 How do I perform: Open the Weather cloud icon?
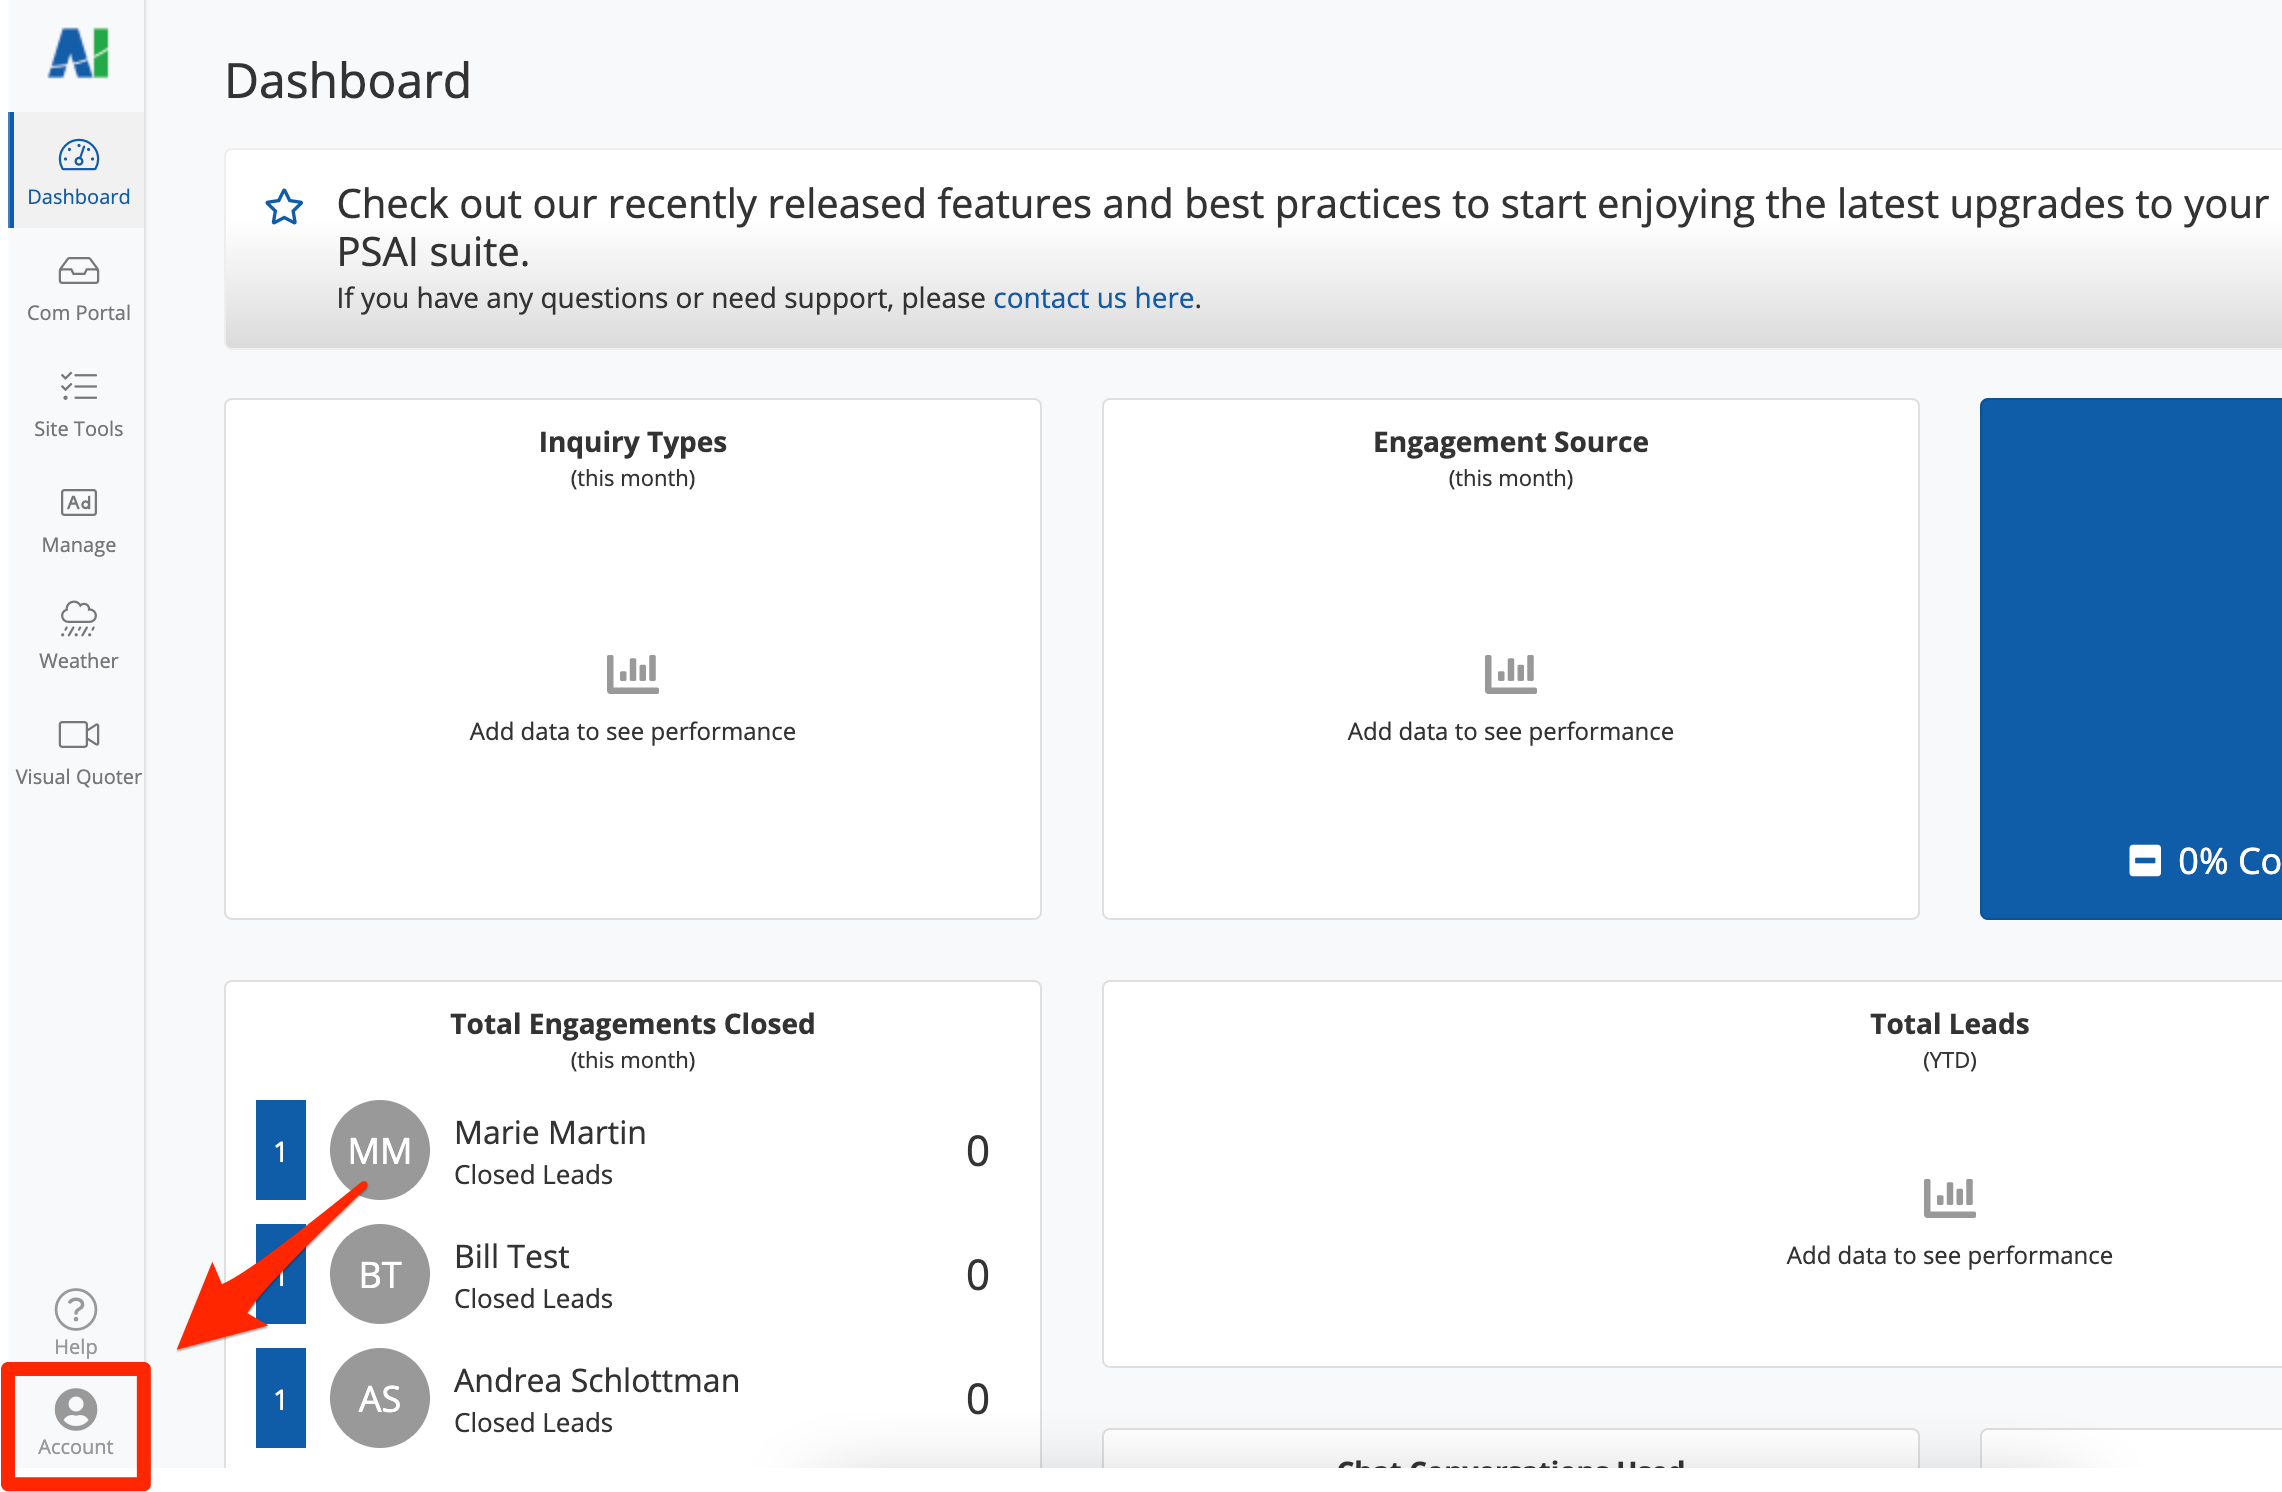[x=78, y=618]
